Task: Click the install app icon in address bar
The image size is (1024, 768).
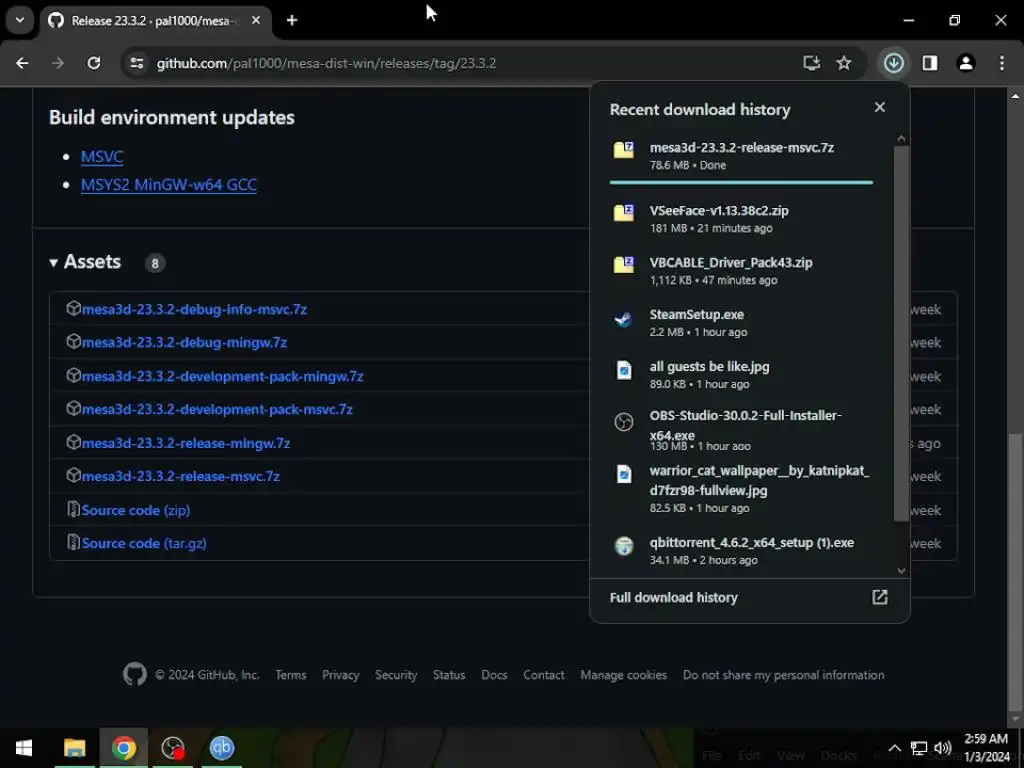Action: pos(811,63)
